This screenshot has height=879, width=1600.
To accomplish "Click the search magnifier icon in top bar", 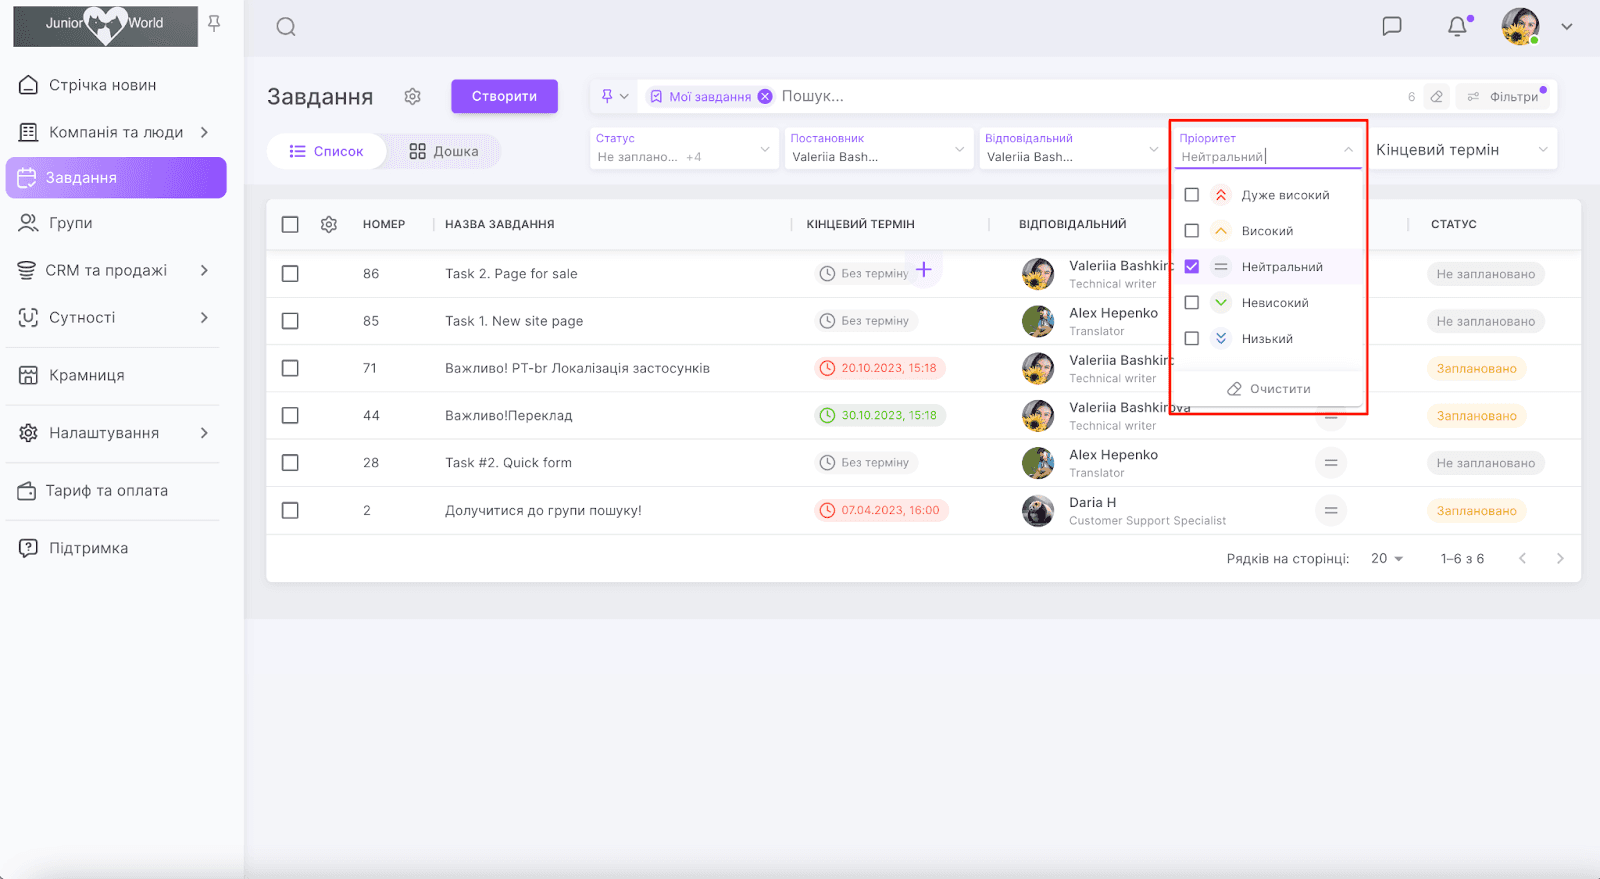I will pyautogui.click(x=286, y=27).
